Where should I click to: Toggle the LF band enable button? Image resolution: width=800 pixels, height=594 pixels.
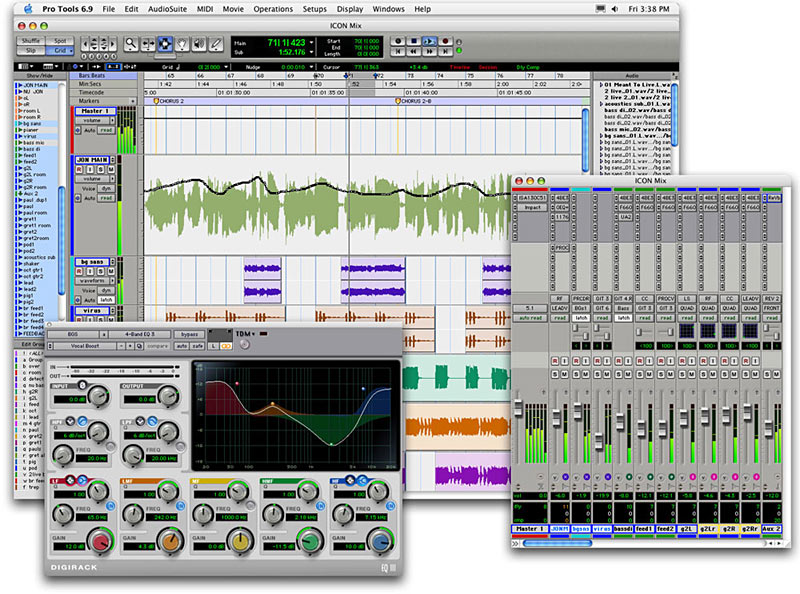110,506
